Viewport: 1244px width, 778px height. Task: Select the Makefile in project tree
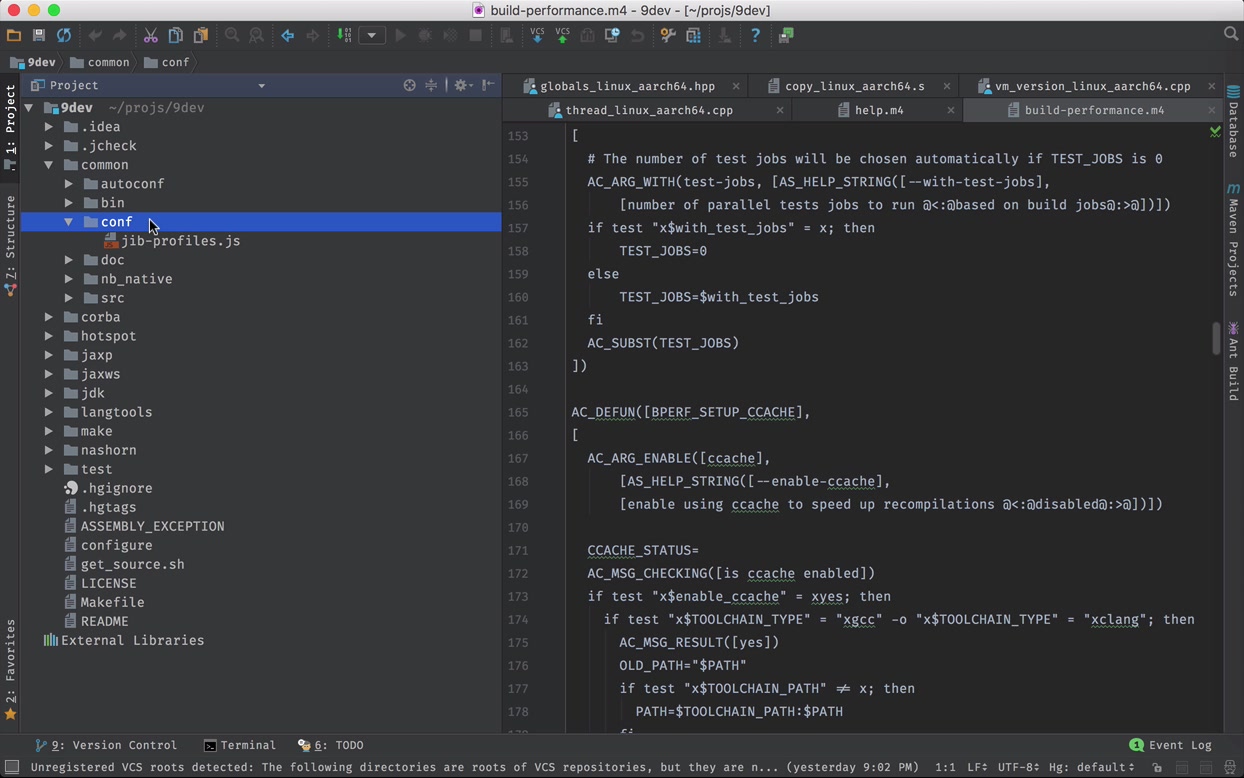[104, 602]
